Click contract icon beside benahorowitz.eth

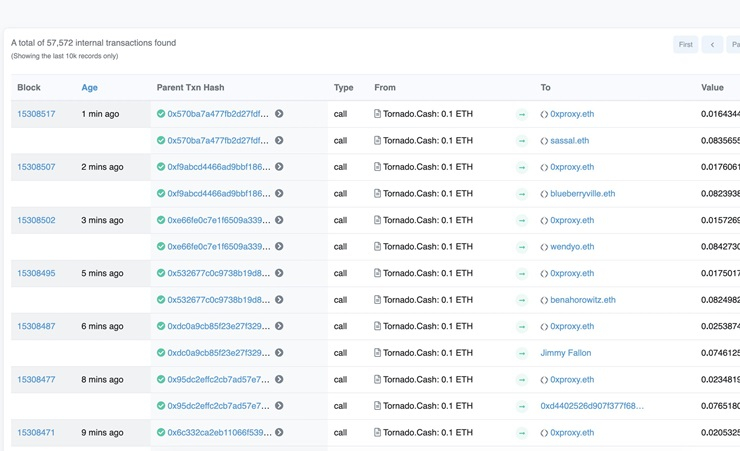[x=544, y=300]
